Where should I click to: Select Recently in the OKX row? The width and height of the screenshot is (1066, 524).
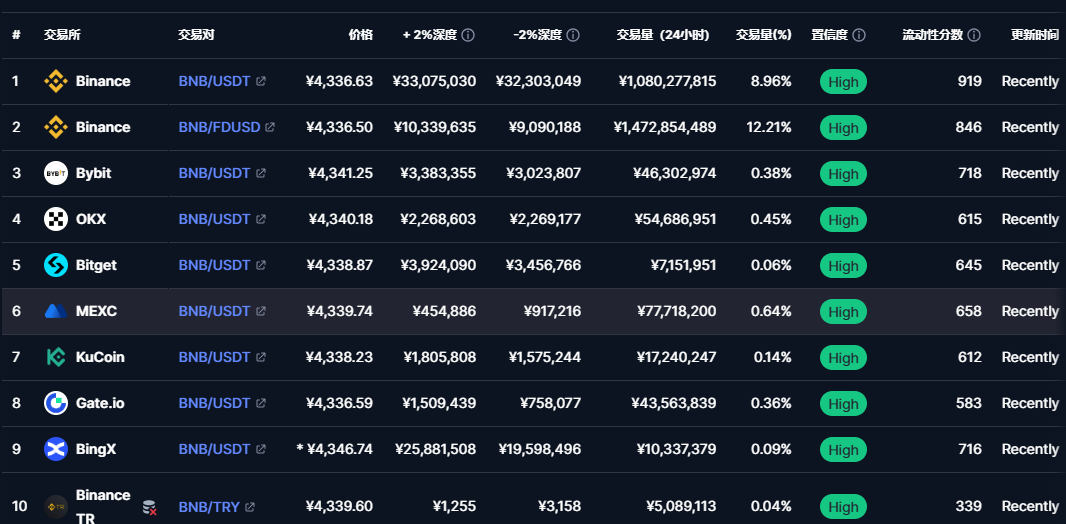1030,219
